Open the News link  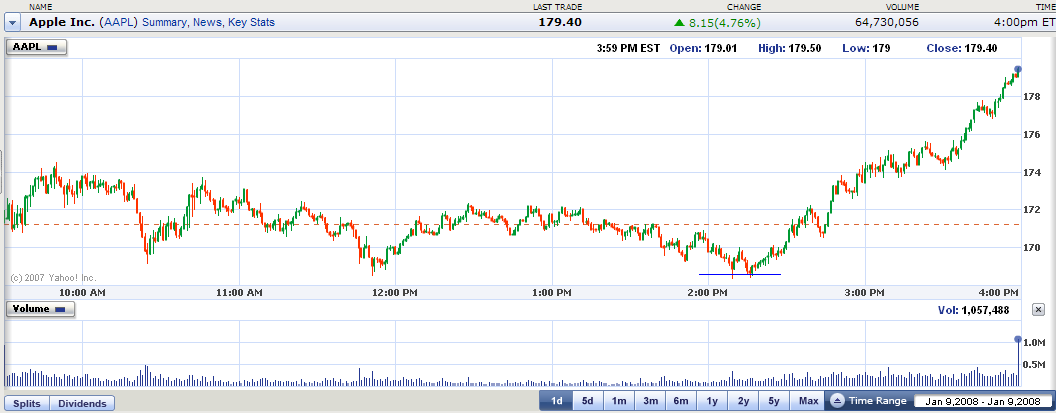[x=207, y=22]
